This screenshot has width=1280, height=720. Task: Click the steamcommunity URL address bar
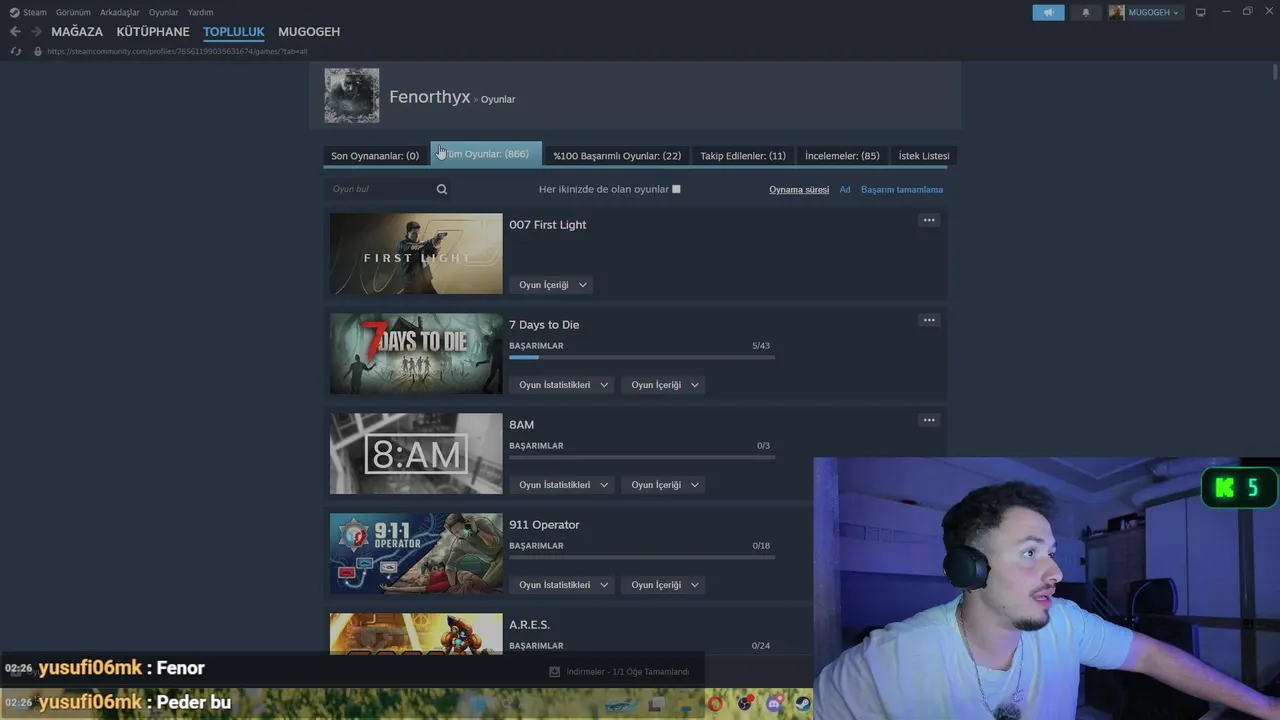pyautogui.click(x=177, y=51)
